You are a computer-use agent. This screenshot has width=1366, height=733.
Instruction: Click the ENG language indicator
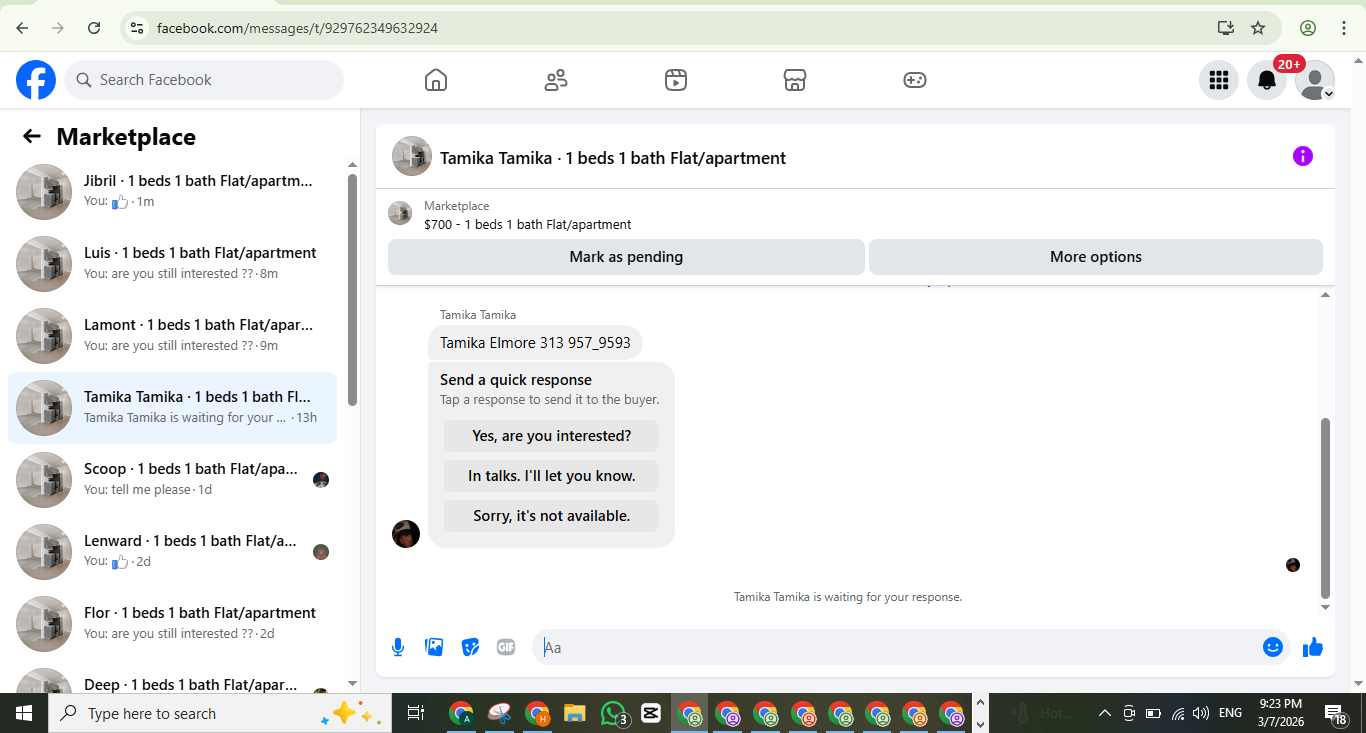(1231, 713)
